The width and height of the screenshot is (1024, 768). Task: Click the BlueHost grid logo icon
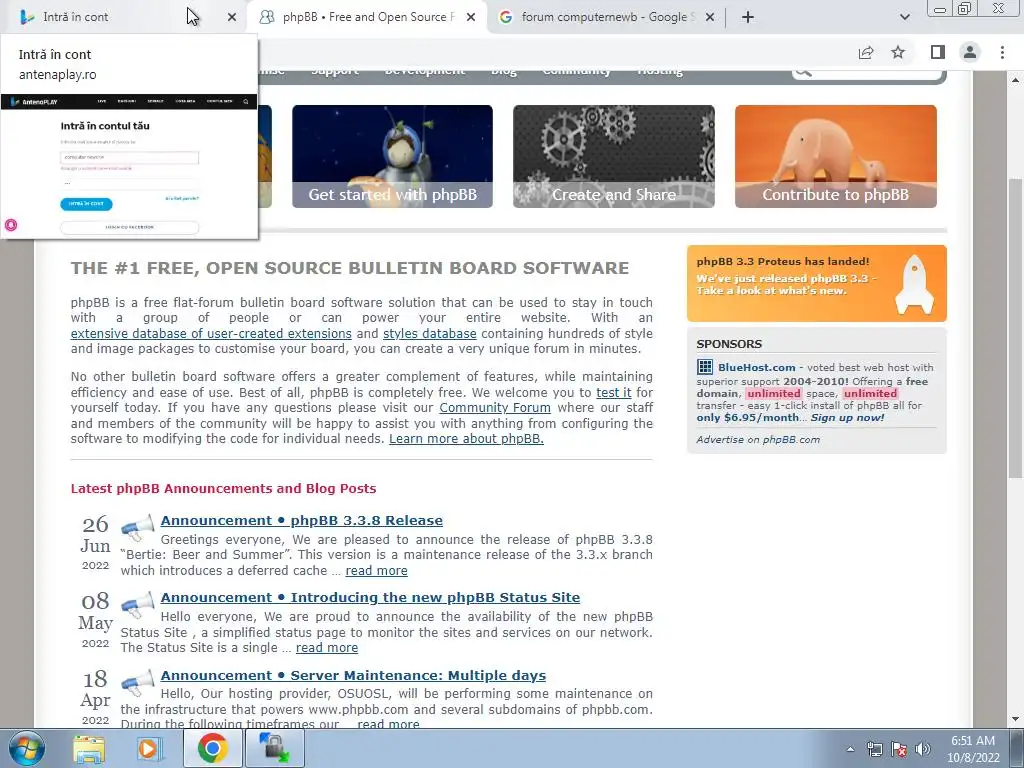(705, 367)
